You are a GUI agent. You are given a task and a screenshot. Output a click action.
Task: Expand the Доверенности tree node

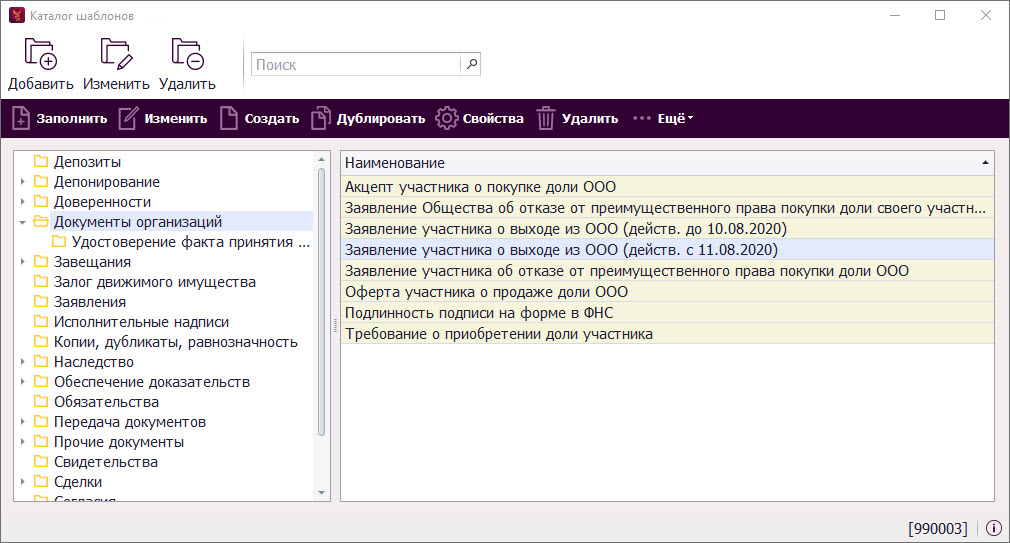click(23, 202)
